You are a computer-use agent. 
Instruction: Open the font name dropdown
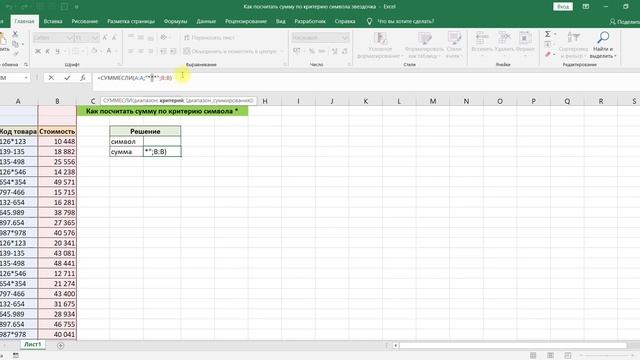click(69, 38)
